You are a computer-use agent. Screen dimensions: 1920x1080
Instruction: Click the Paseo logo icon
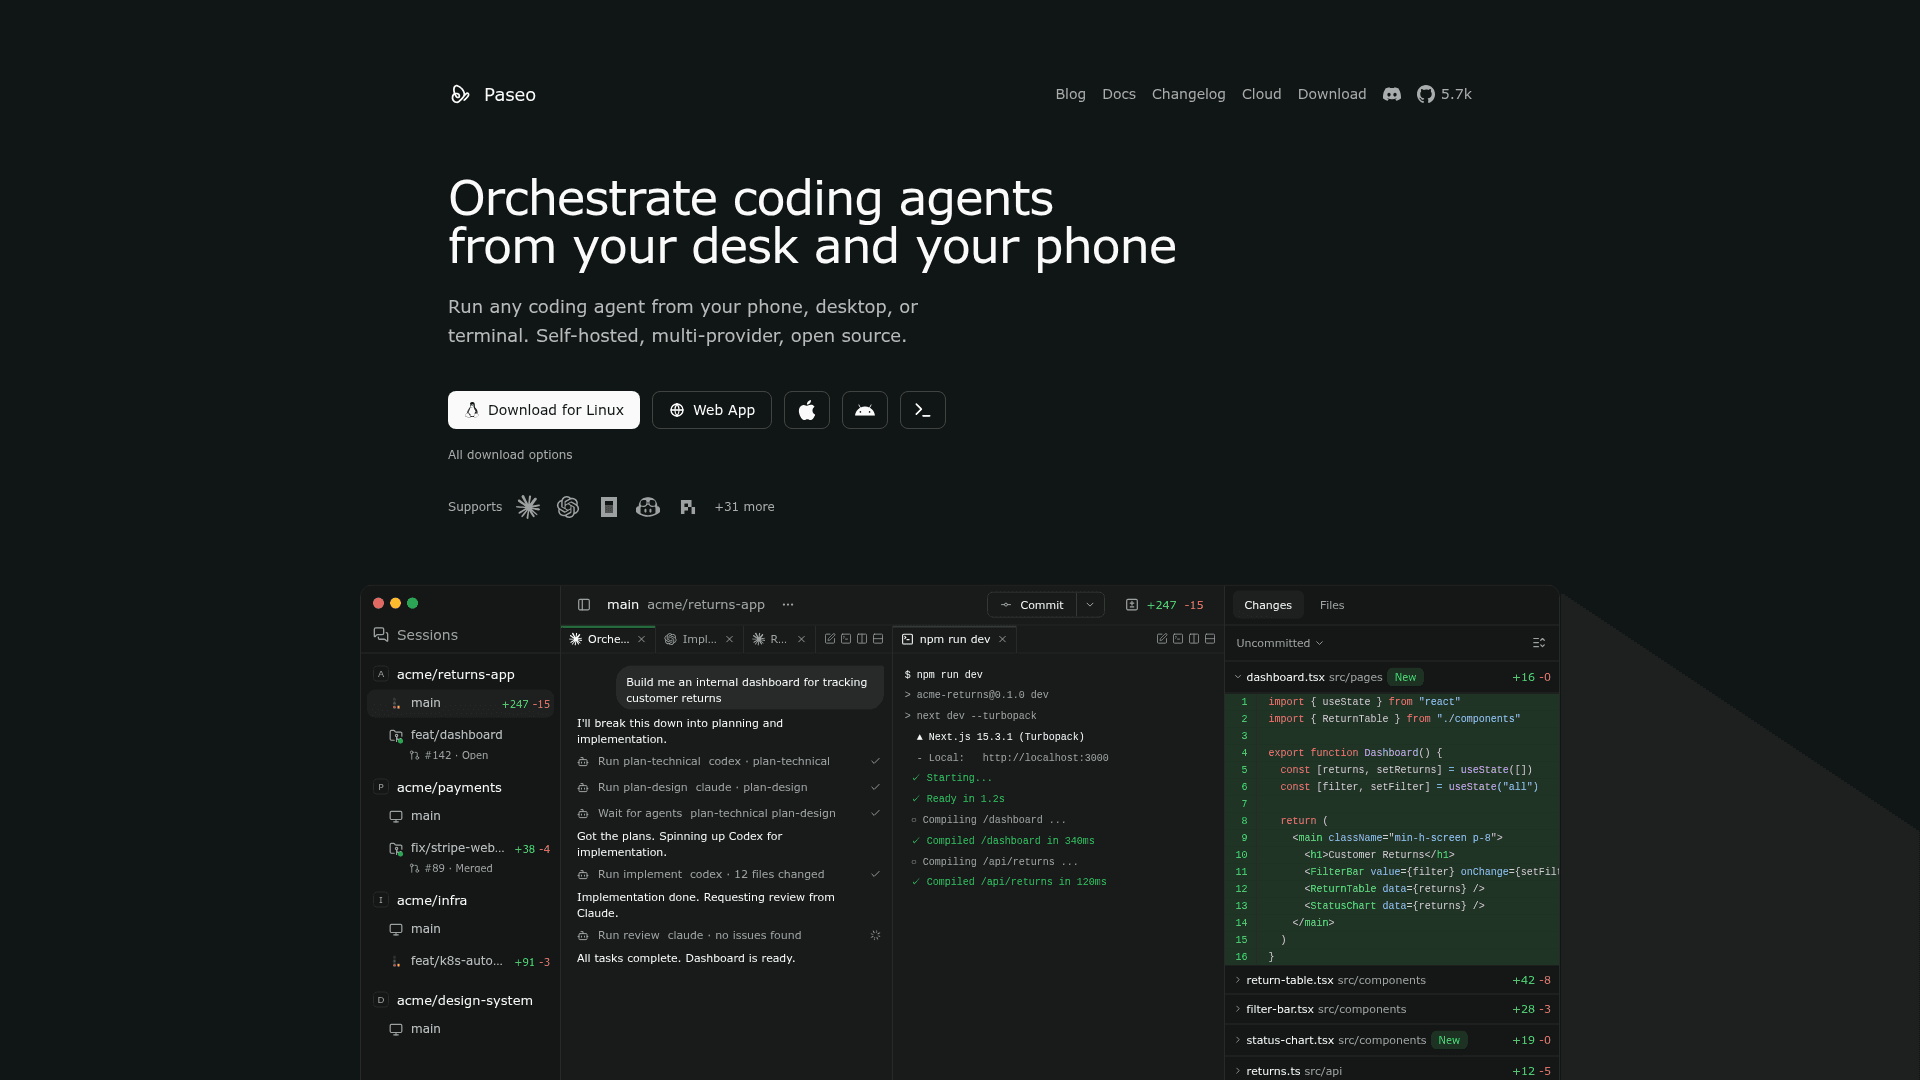click(x=460, y=94)
